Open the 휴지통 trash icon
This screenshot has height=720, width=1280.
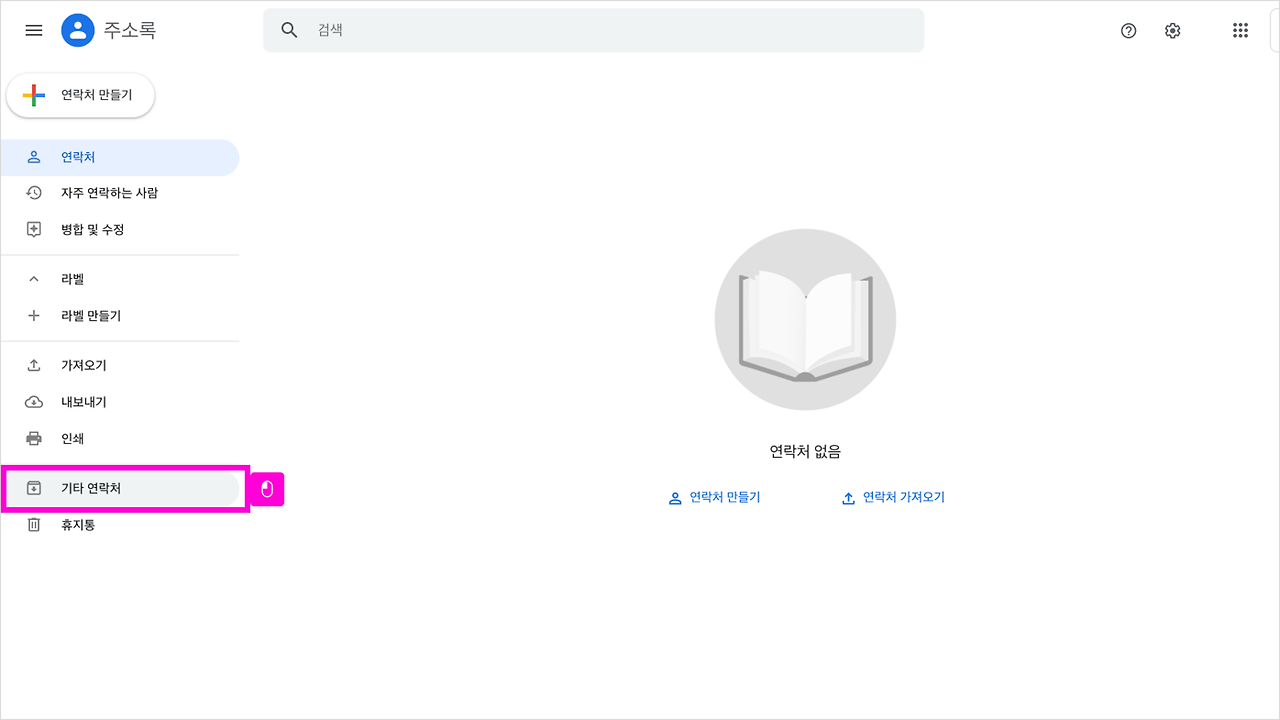33,524
